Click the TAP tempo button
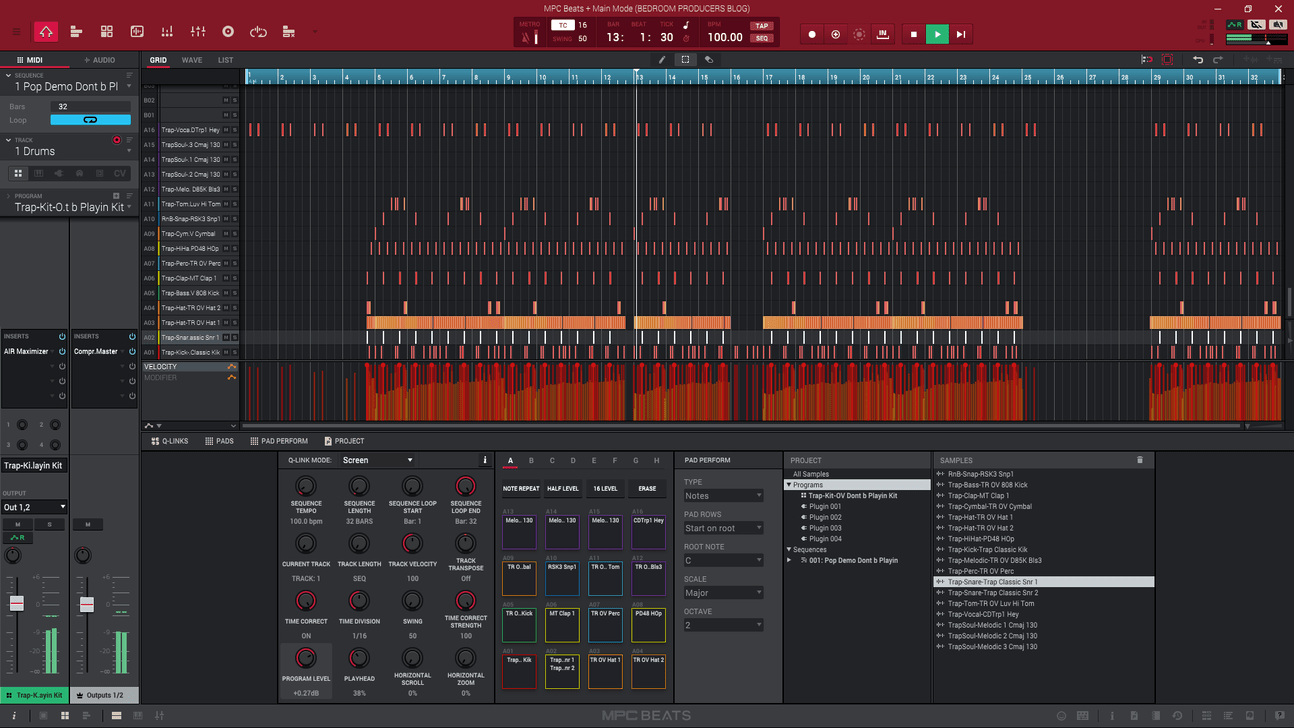1294x728 pixels. [761, 27]
